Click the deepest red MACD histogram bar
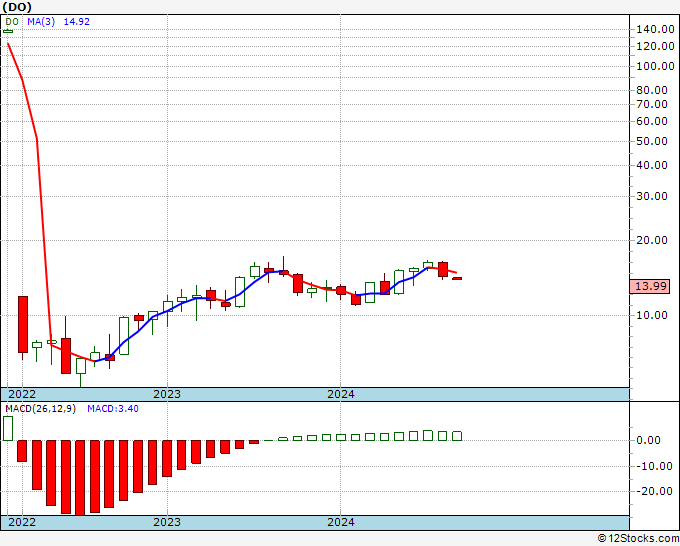Screen dimensions: 680x546 pos(80,478)
